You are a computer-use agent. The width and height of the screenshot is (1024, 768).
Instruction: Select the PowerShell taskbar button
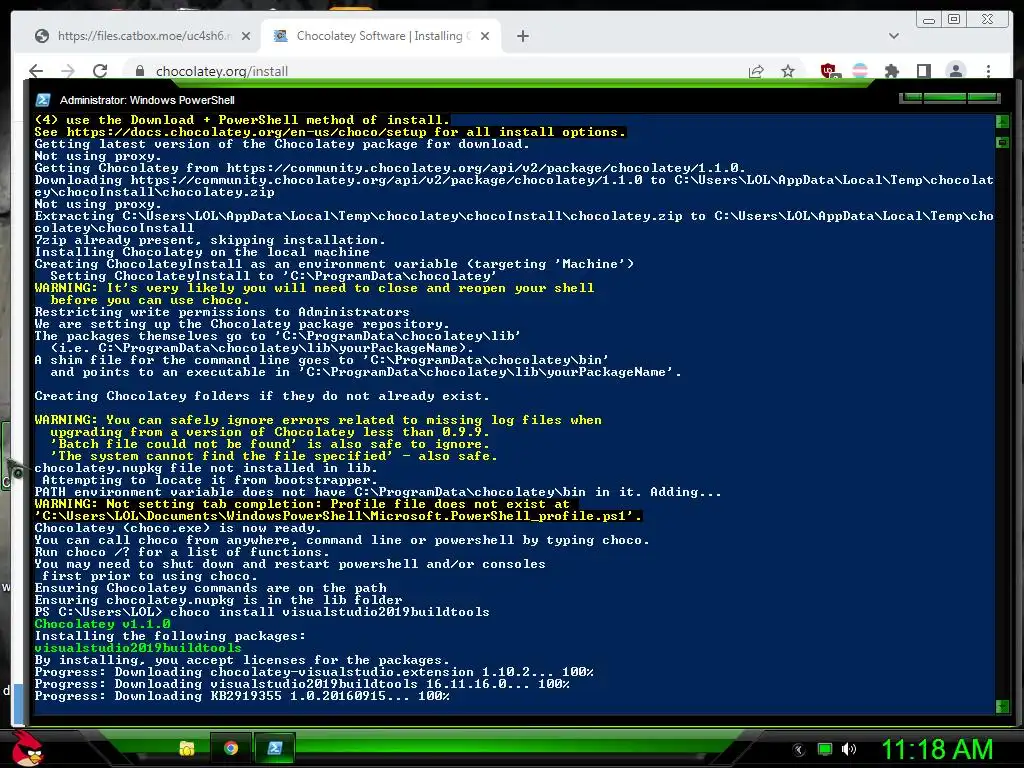[x=275, y=748]
